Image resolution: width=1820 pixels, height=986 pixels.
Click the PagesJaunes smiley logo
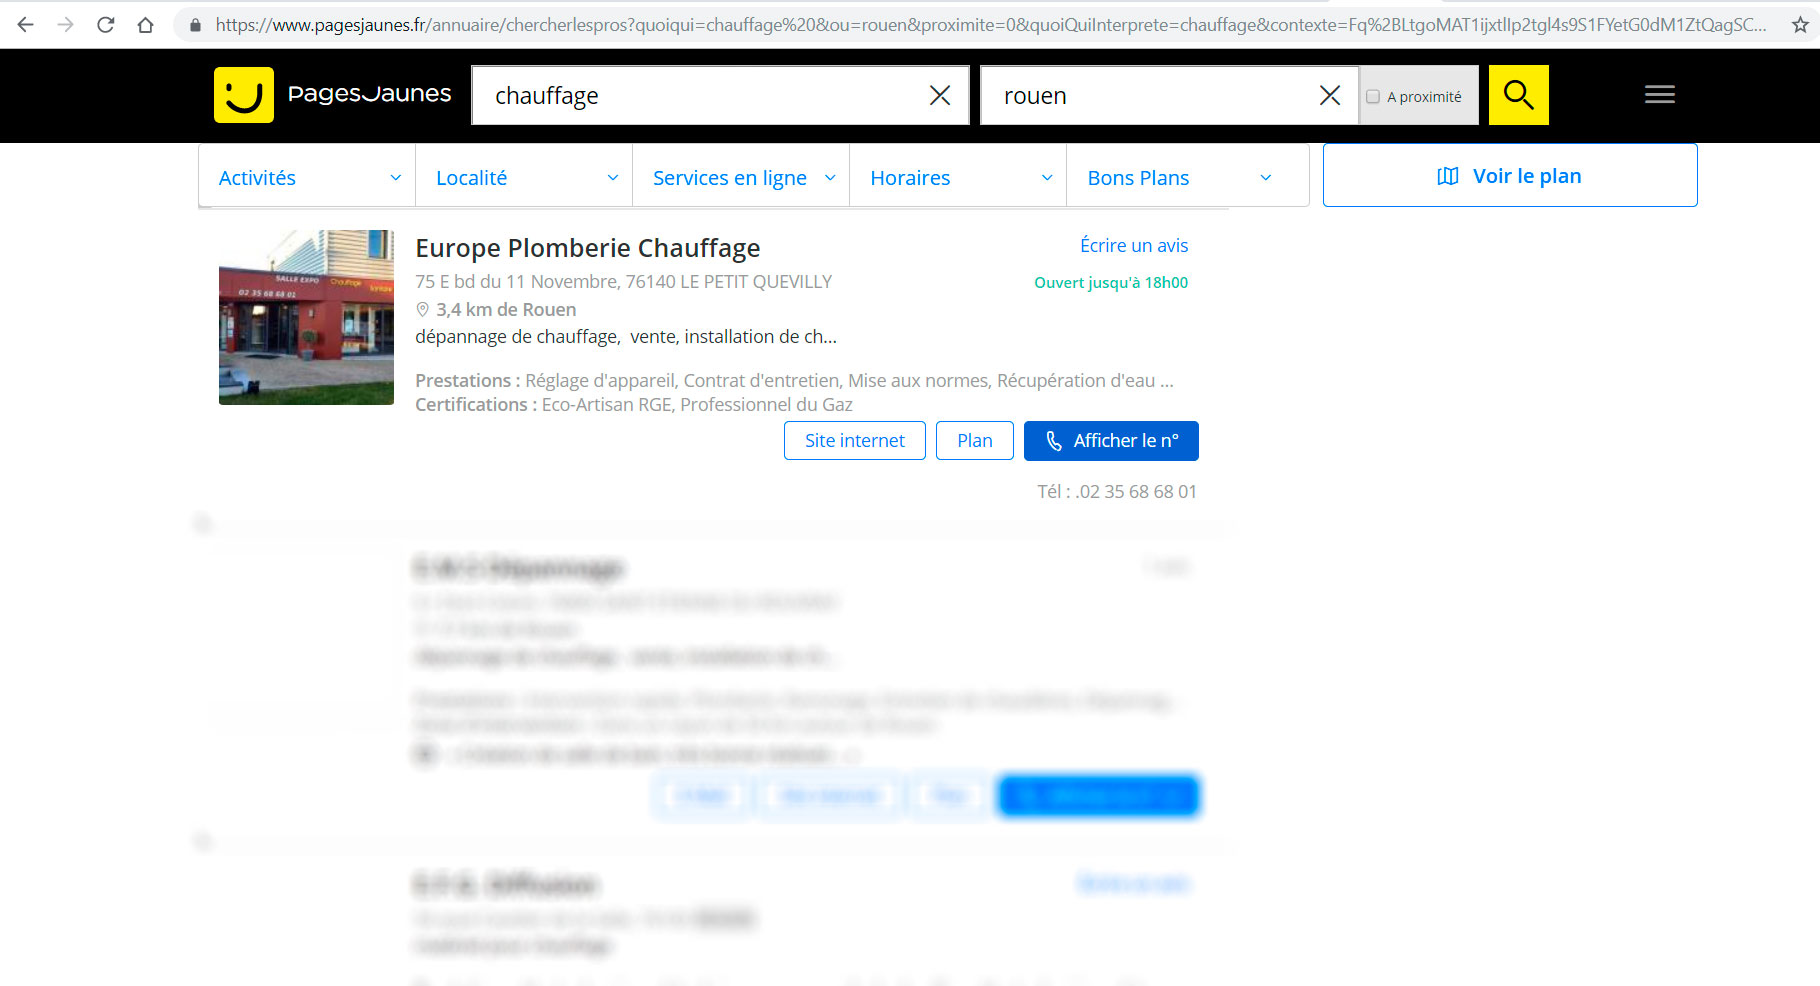click(x=243, y=95)
